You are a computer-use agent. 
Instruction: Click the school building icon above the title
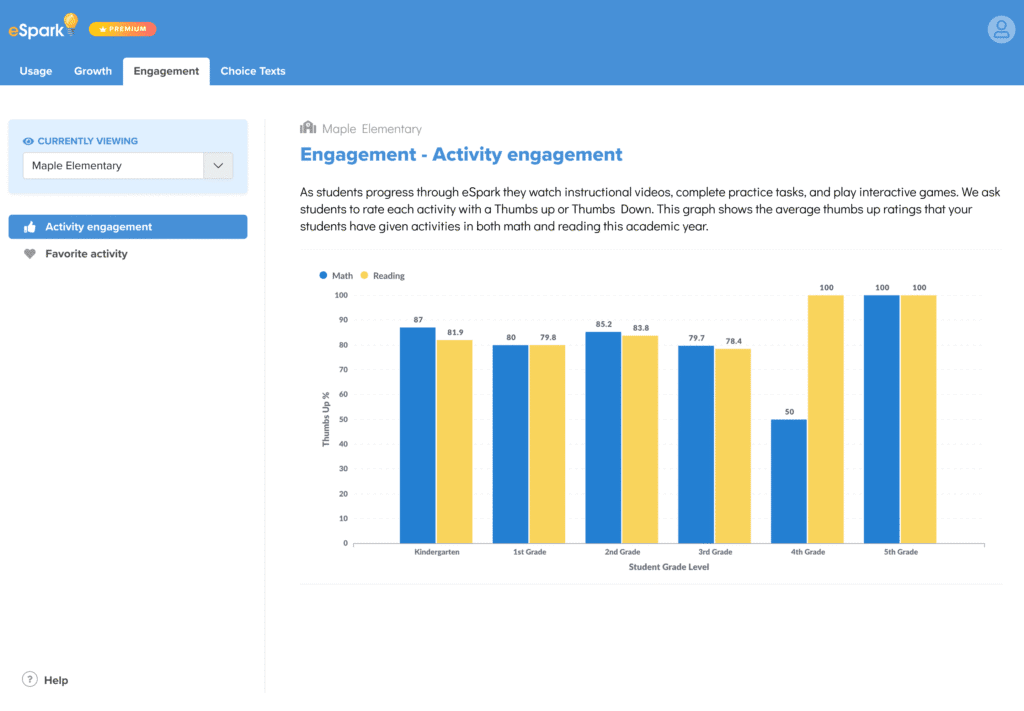click(308, 128)
